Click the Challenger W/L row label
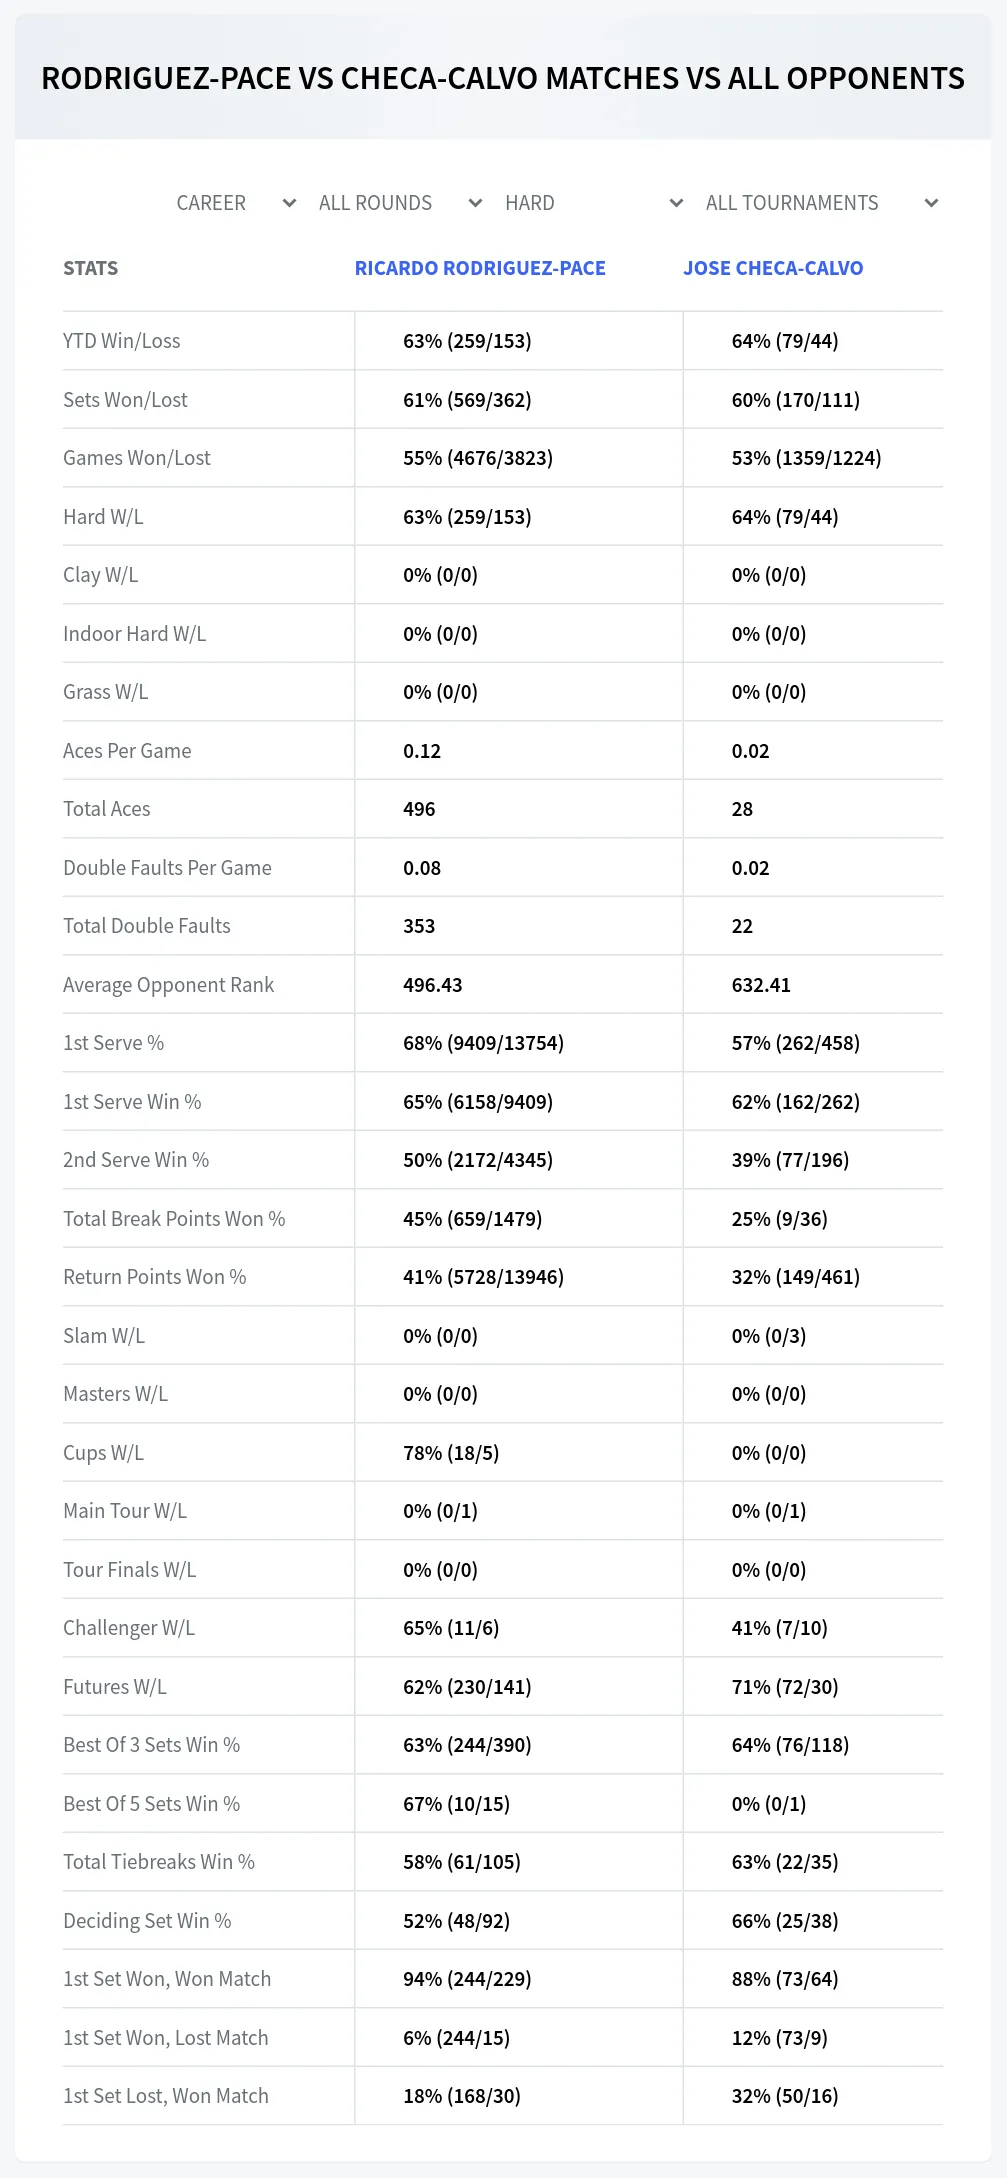This screenshot has width=1007, height=2178. 129,1628
